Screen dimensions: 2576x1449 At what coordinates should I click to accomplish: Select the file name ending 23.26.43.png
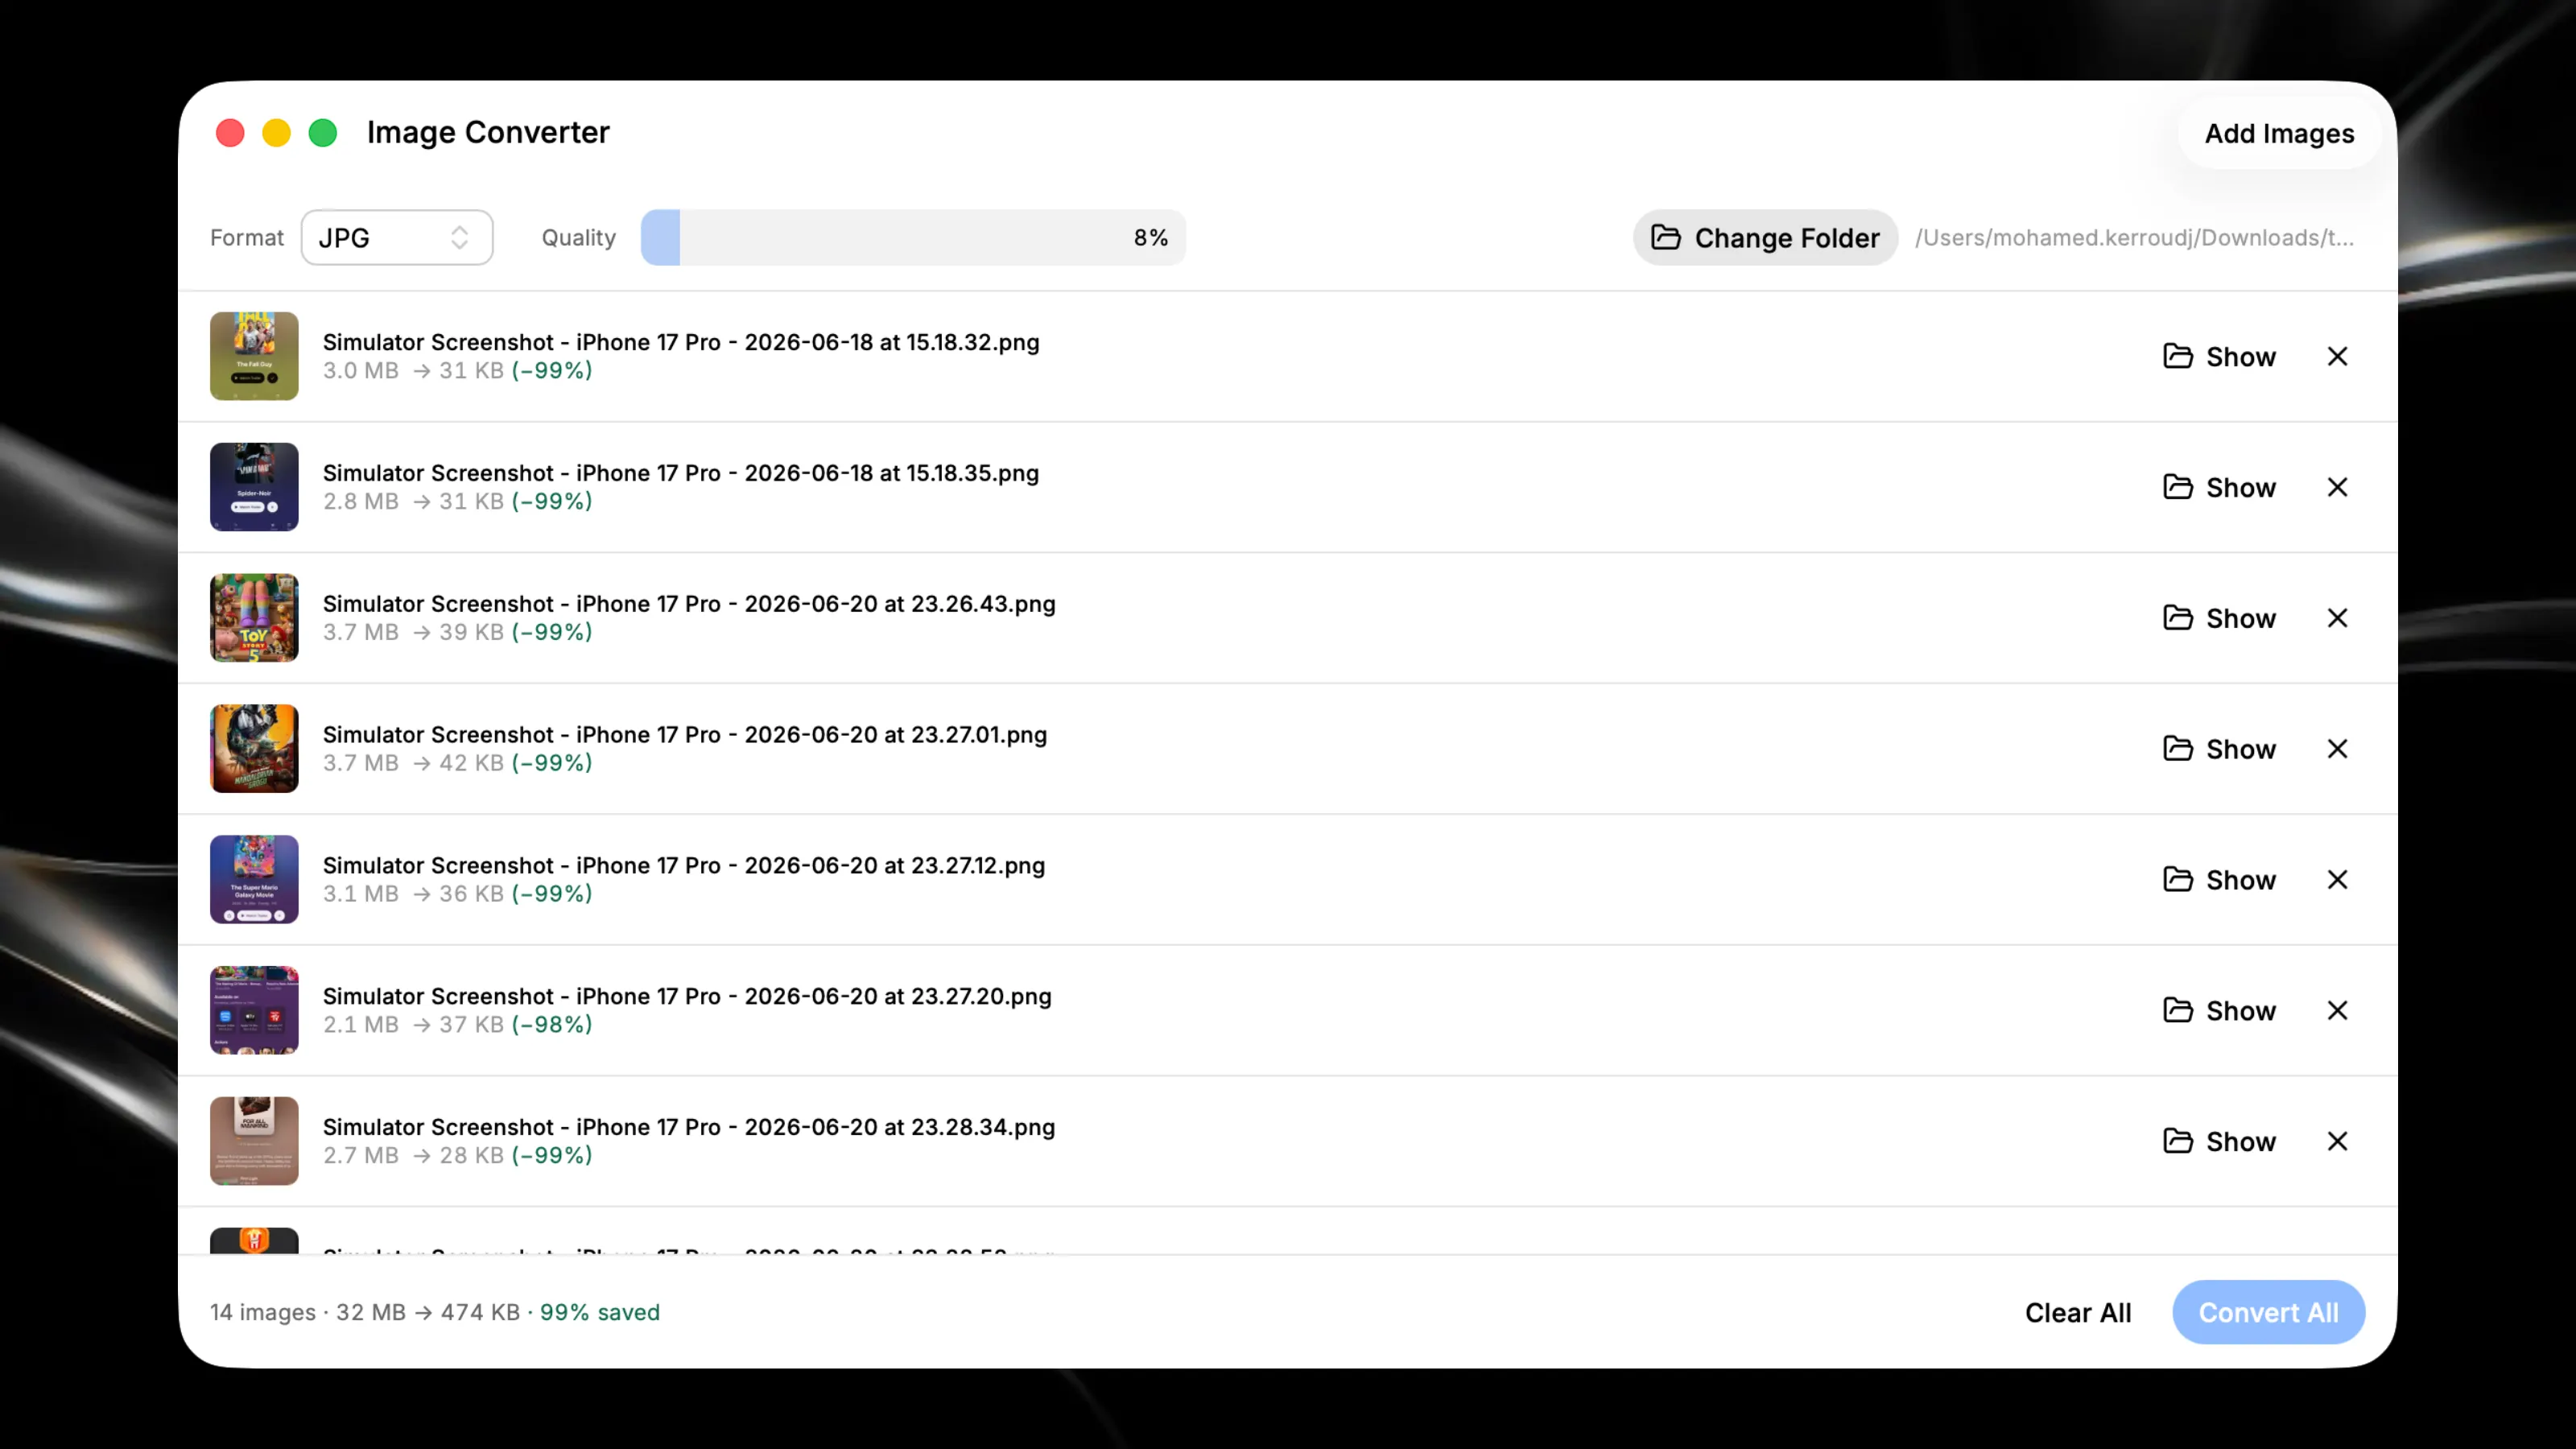point(689,604)
